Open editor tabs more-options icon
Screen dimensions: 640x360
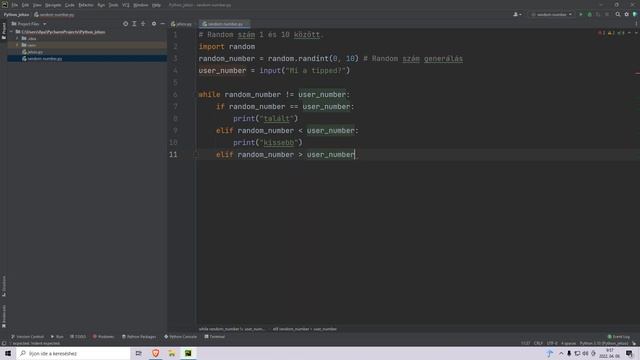click(x=636, y=24)
